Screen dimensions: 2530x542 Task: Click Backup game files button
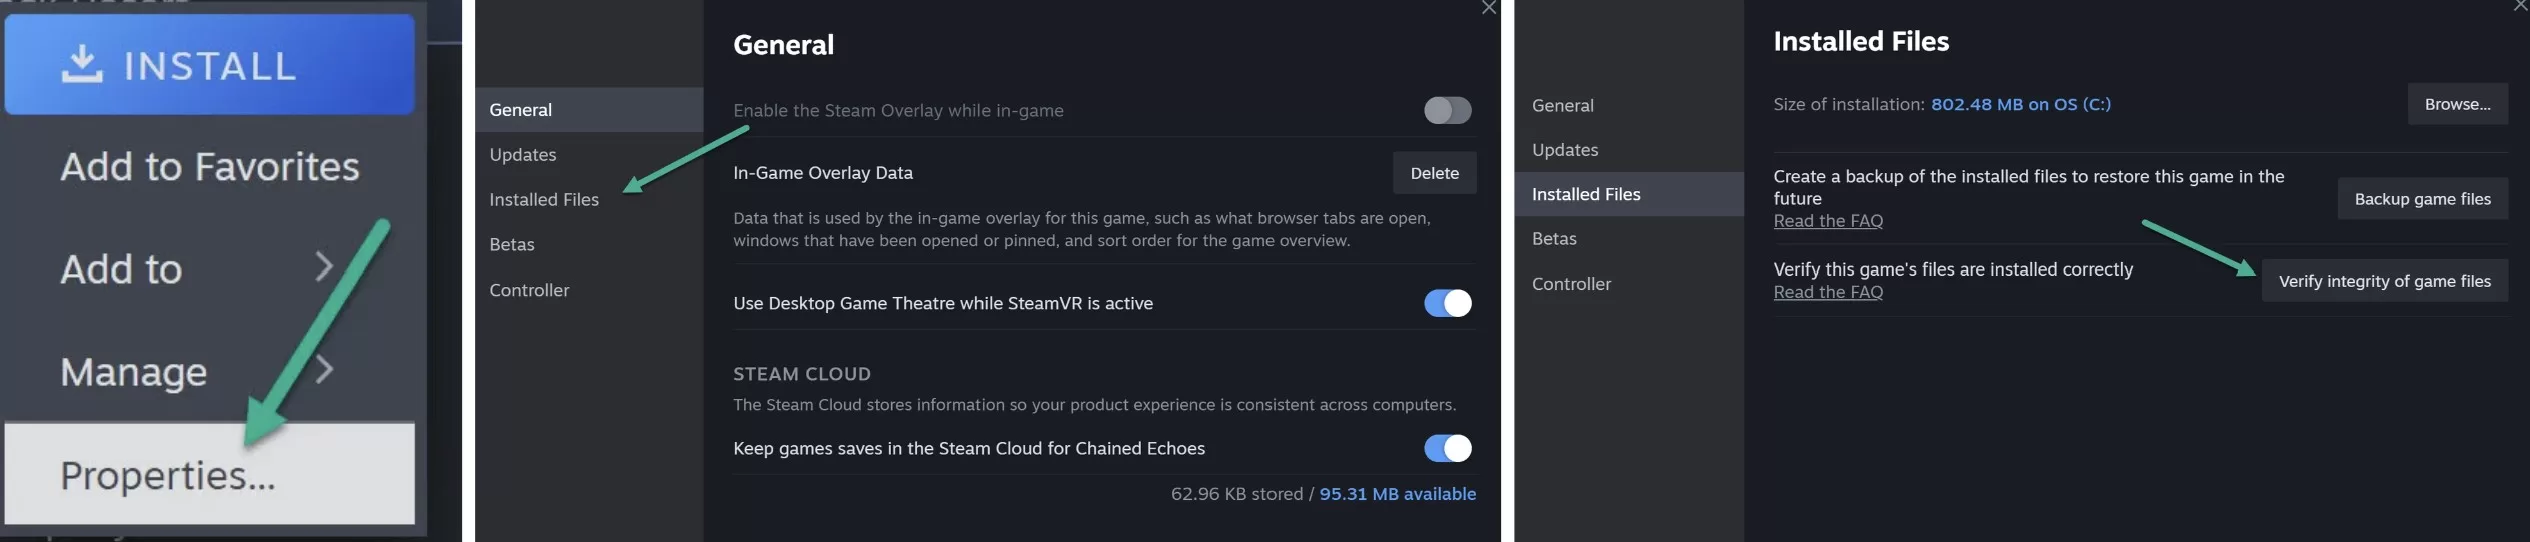click(2422, 199)
